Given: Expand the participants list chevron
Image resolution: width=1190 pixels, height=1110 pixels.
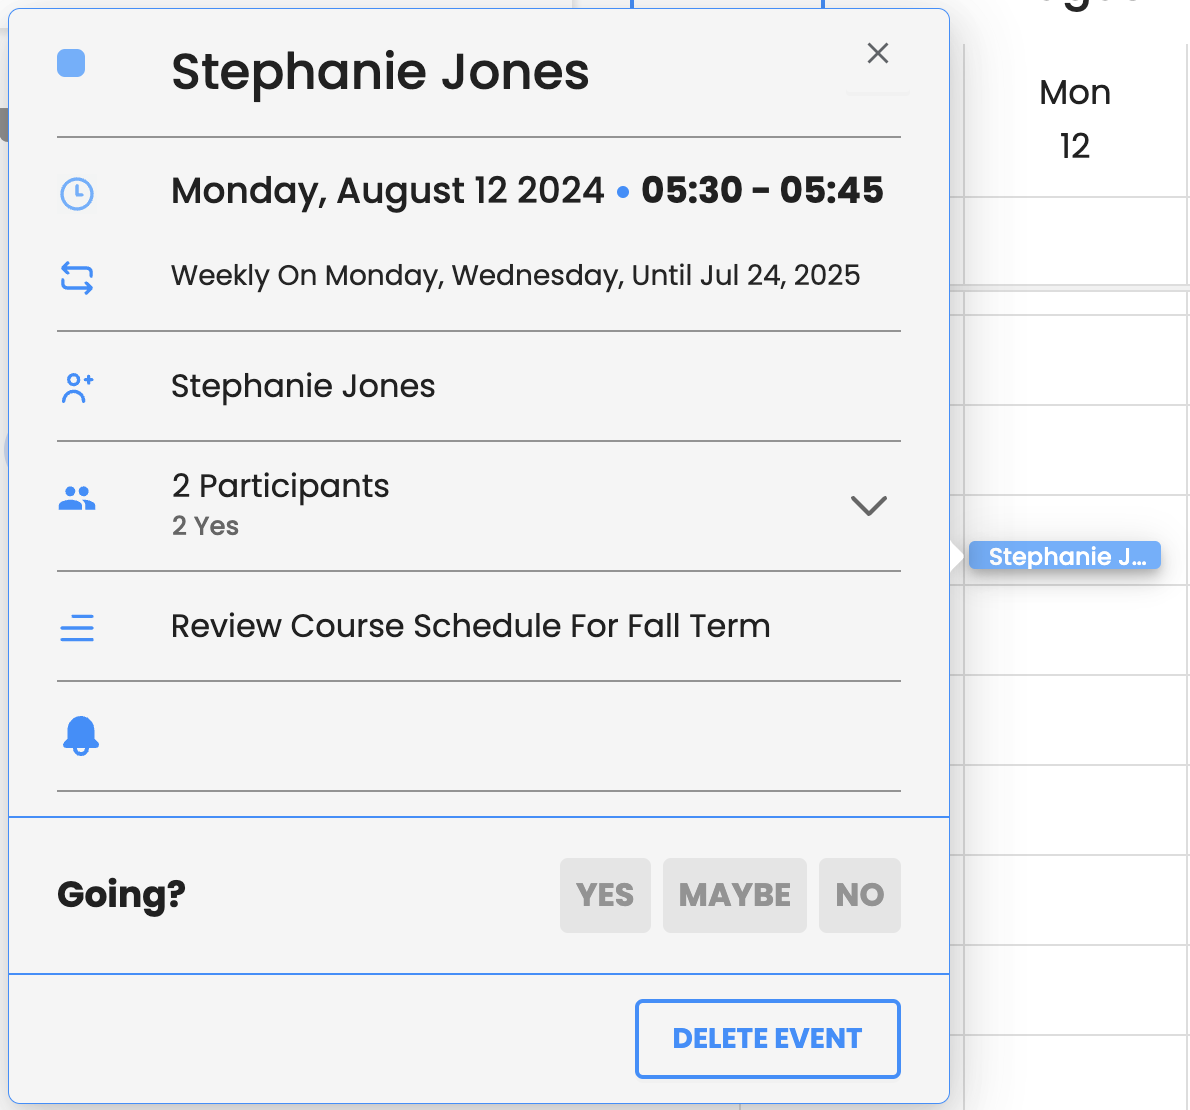Looking at the screenshot, I should click(x=868, y=505).
